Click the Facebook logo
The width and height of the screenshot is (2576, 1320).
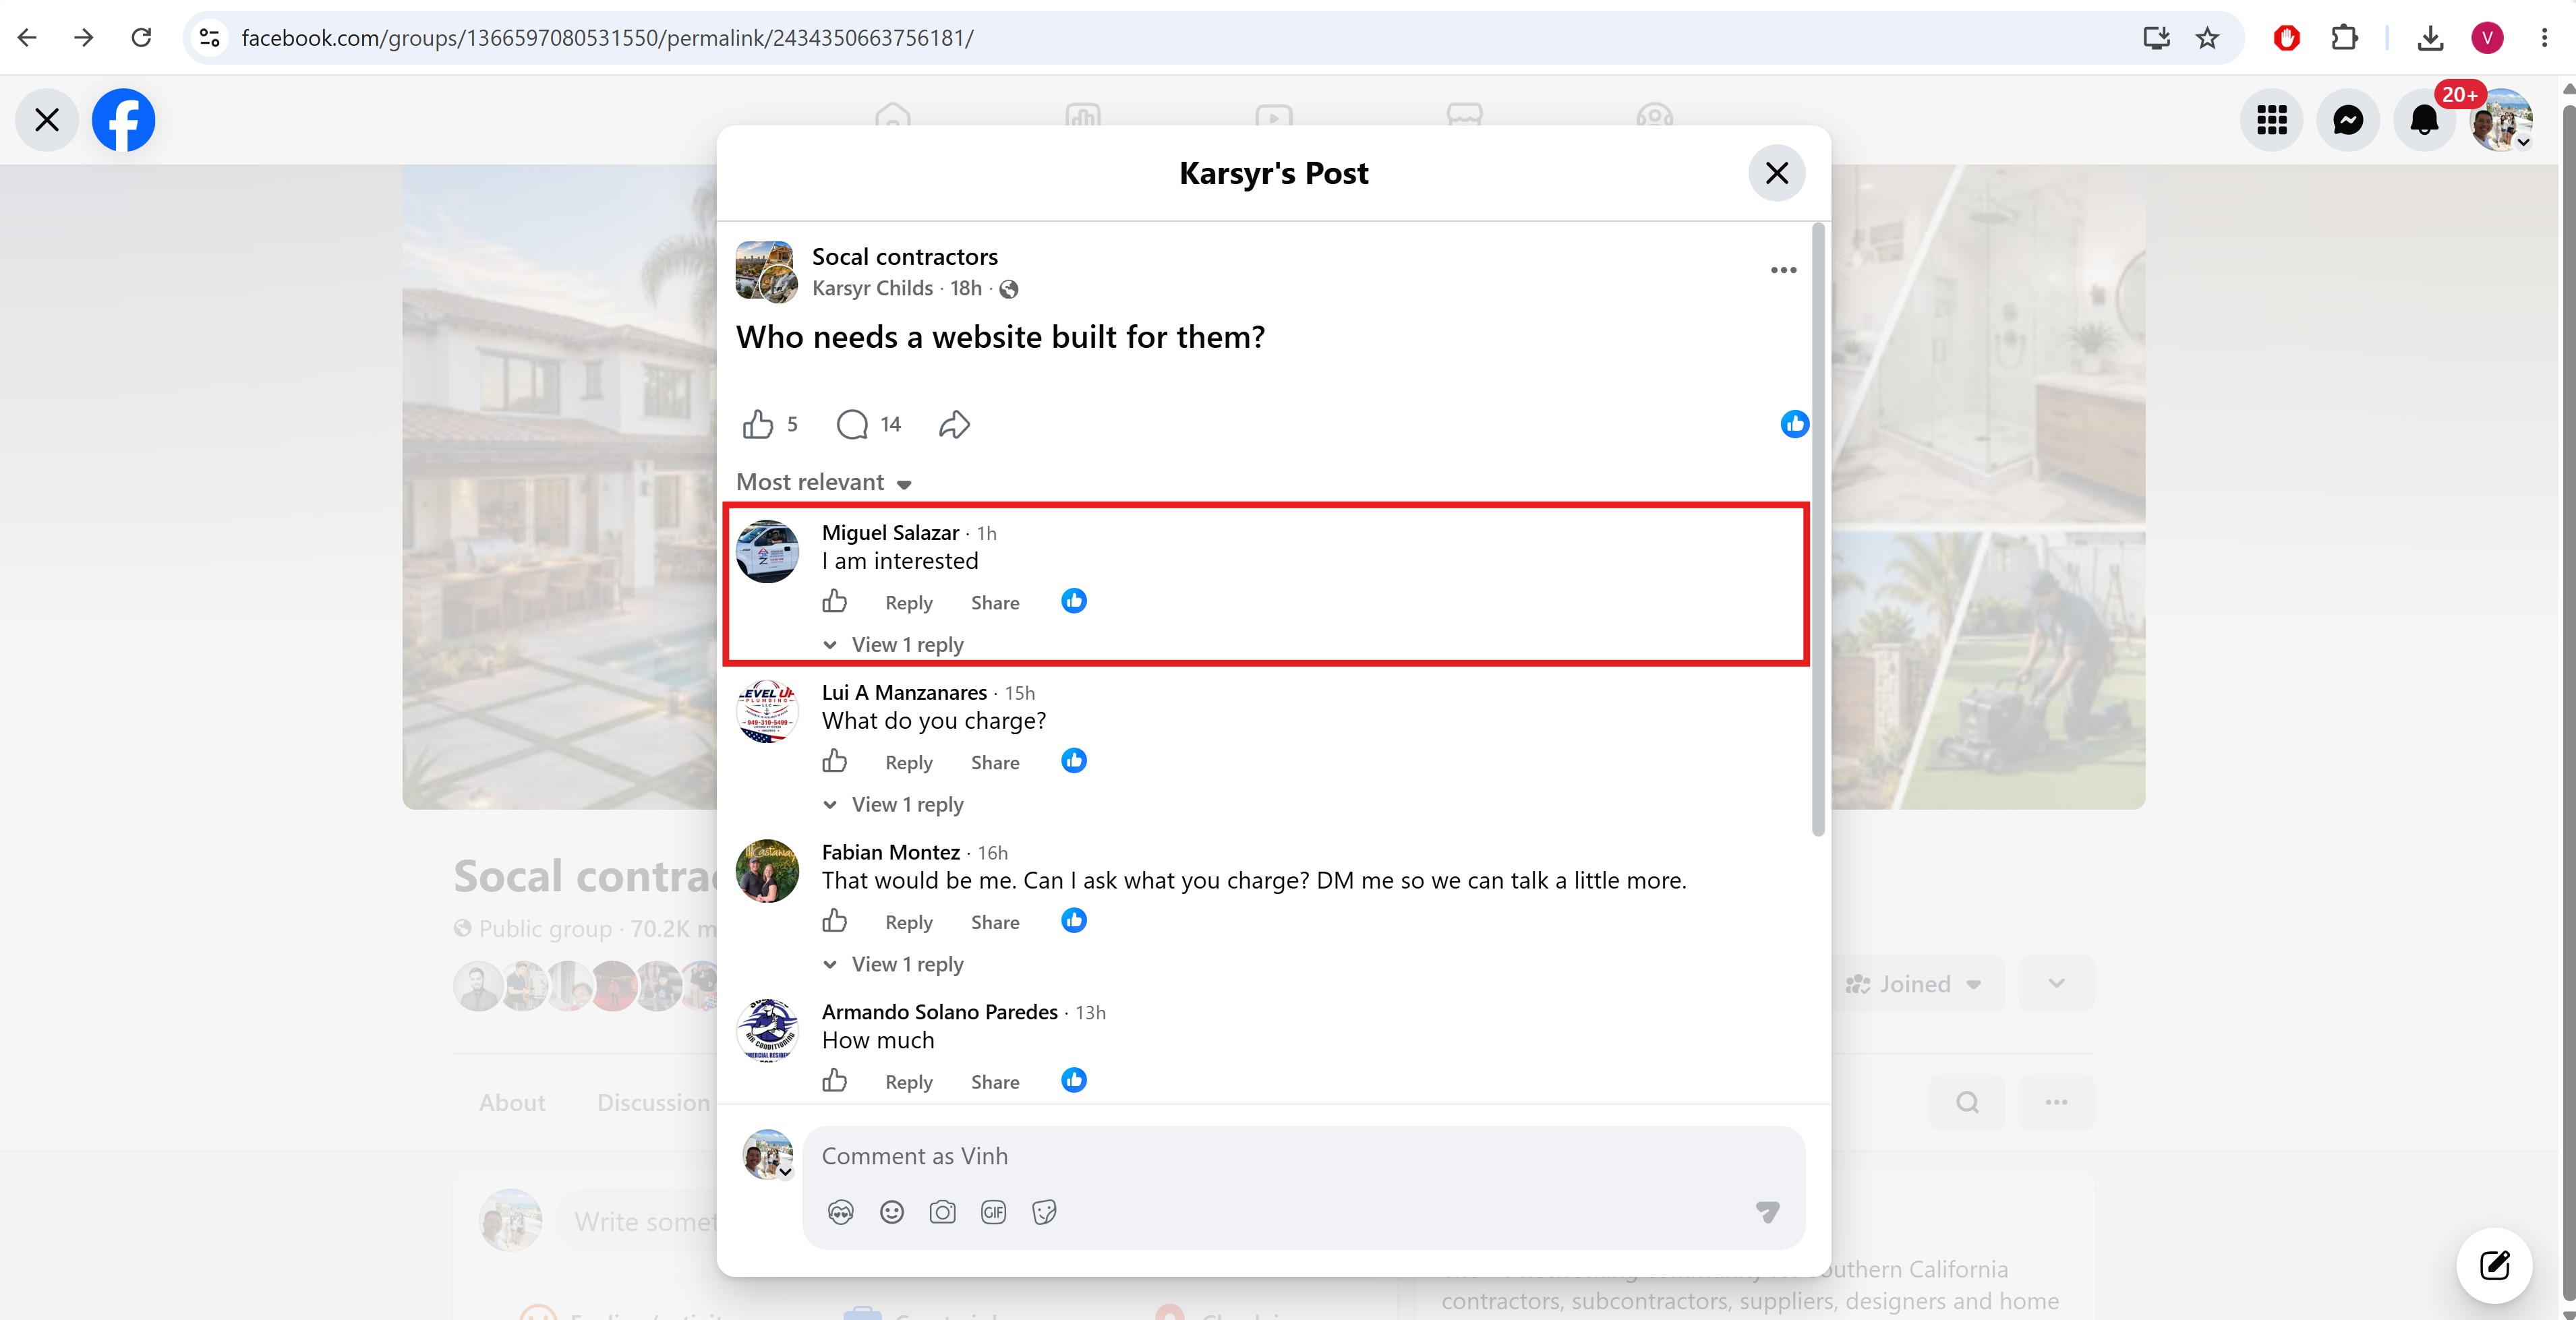tap(123, 120)
